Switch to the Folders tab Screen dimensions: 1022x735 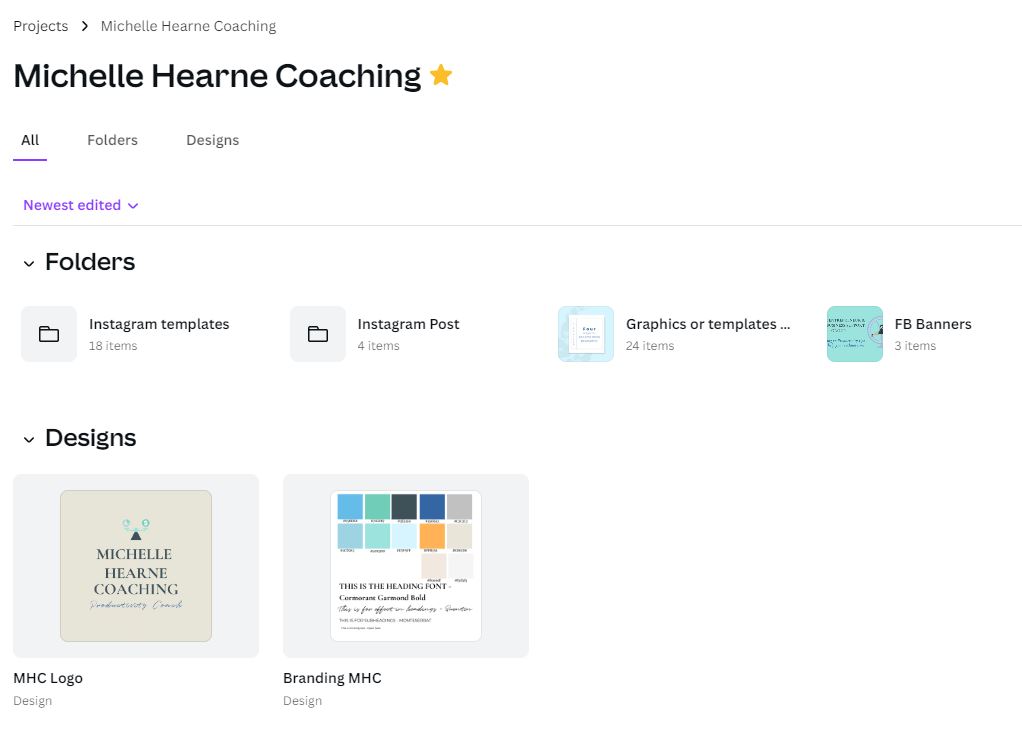112,140
